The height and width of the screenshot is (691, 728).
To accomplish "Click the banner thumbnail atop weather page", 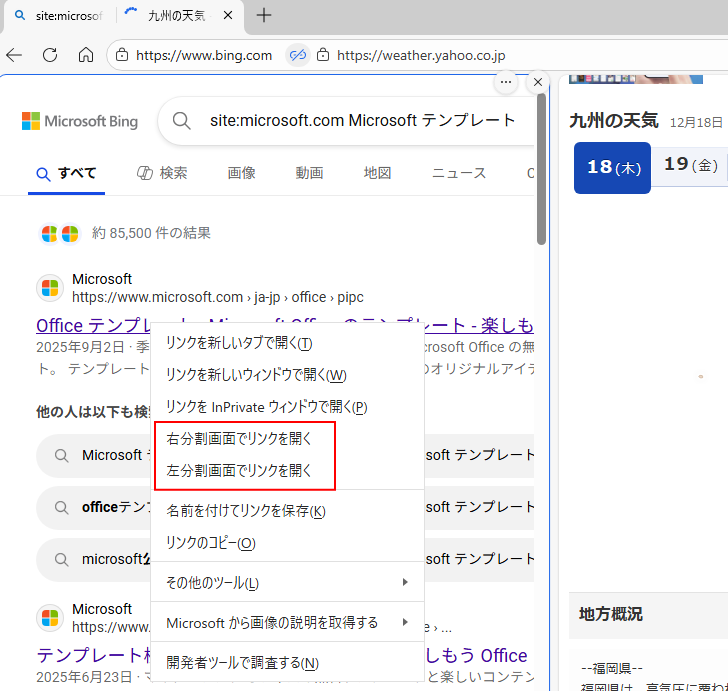I will (636, 79).
